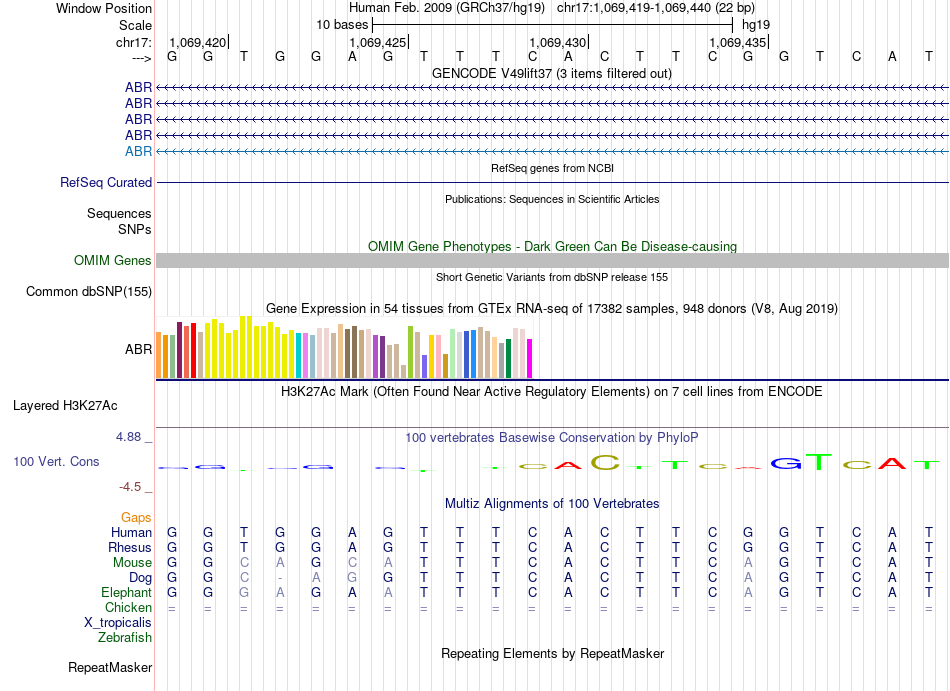Viewport: 950px width, 691px height.
Task: Click the 100 Vert. Cons label
Action: pyautogui.click(x=56, y=461)
